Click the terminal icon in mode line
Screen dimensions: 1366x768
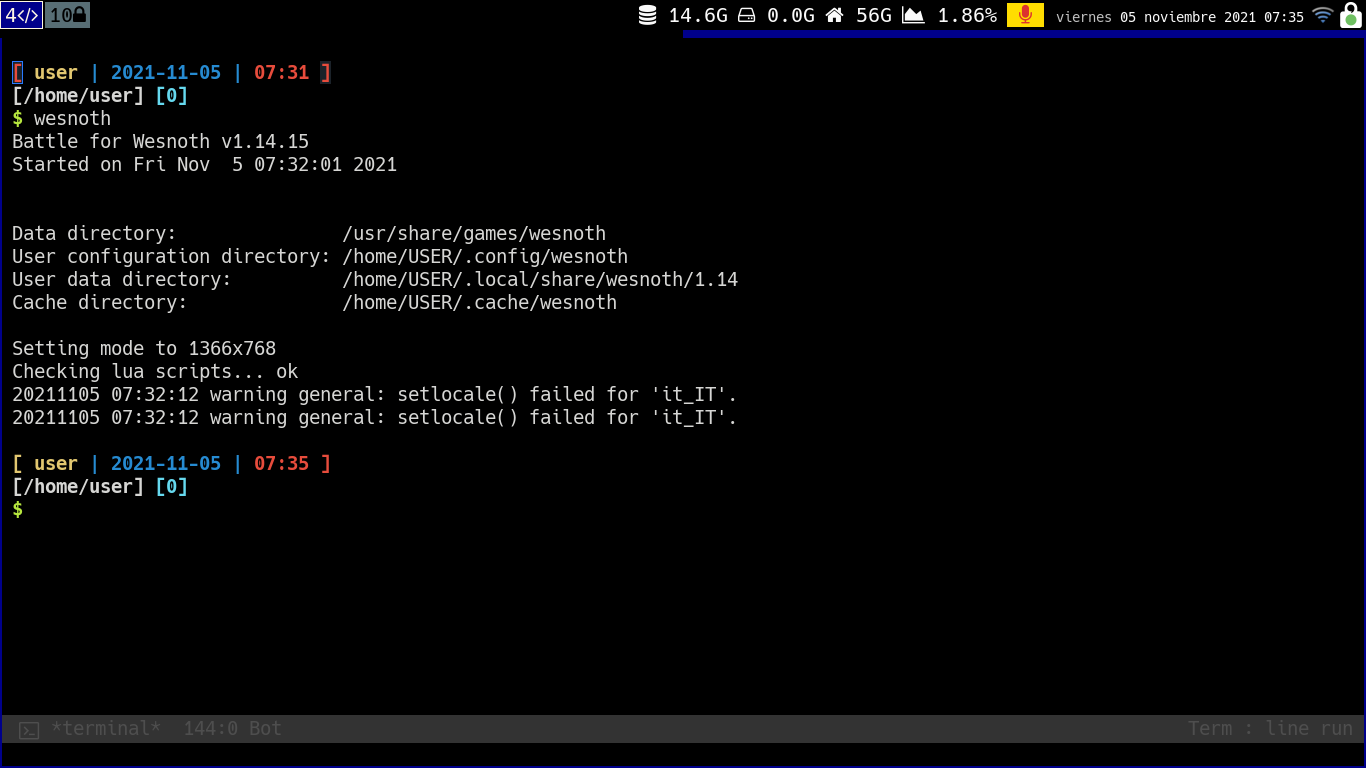pos(29,730)
